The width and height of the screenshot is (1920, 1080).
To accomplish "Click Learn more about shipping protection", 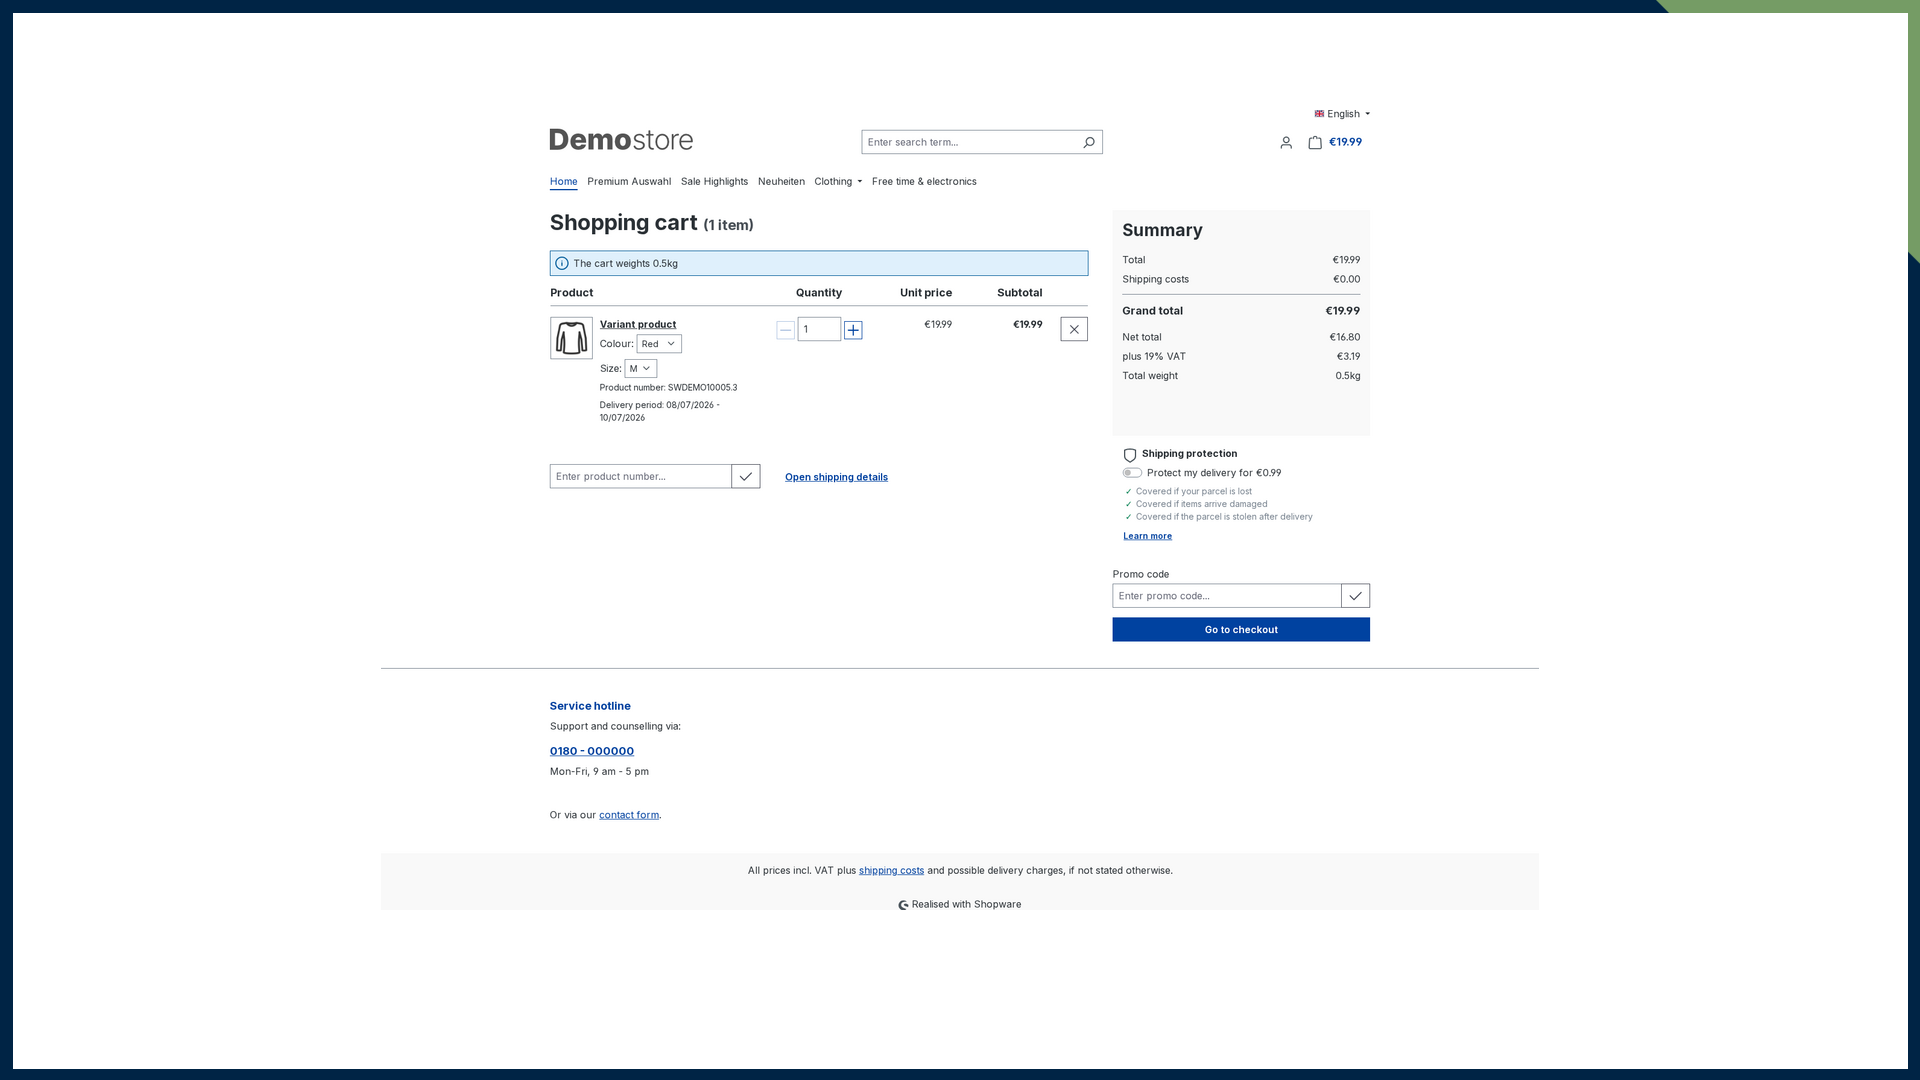I will pos(1147,537).
